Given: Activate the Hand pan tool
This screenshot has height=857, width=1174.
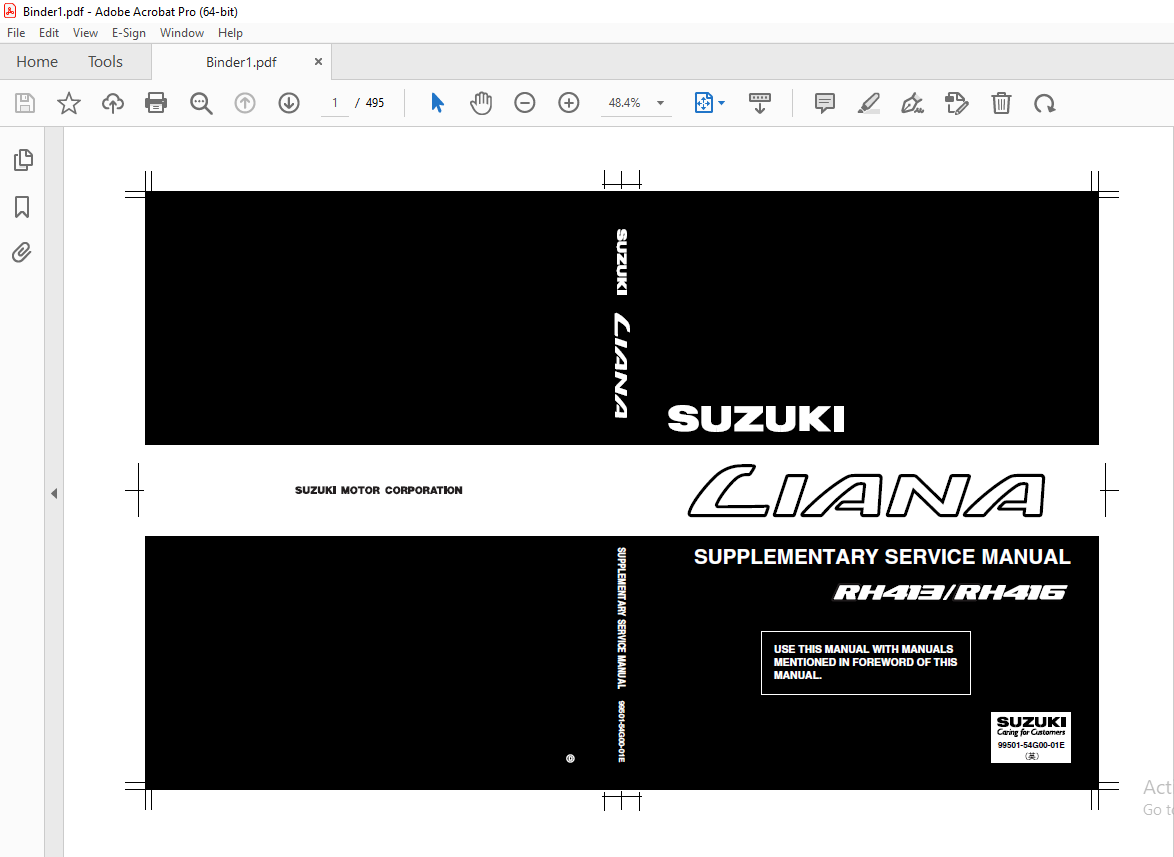Looking at the screenshot, I should tap(481, 103).
